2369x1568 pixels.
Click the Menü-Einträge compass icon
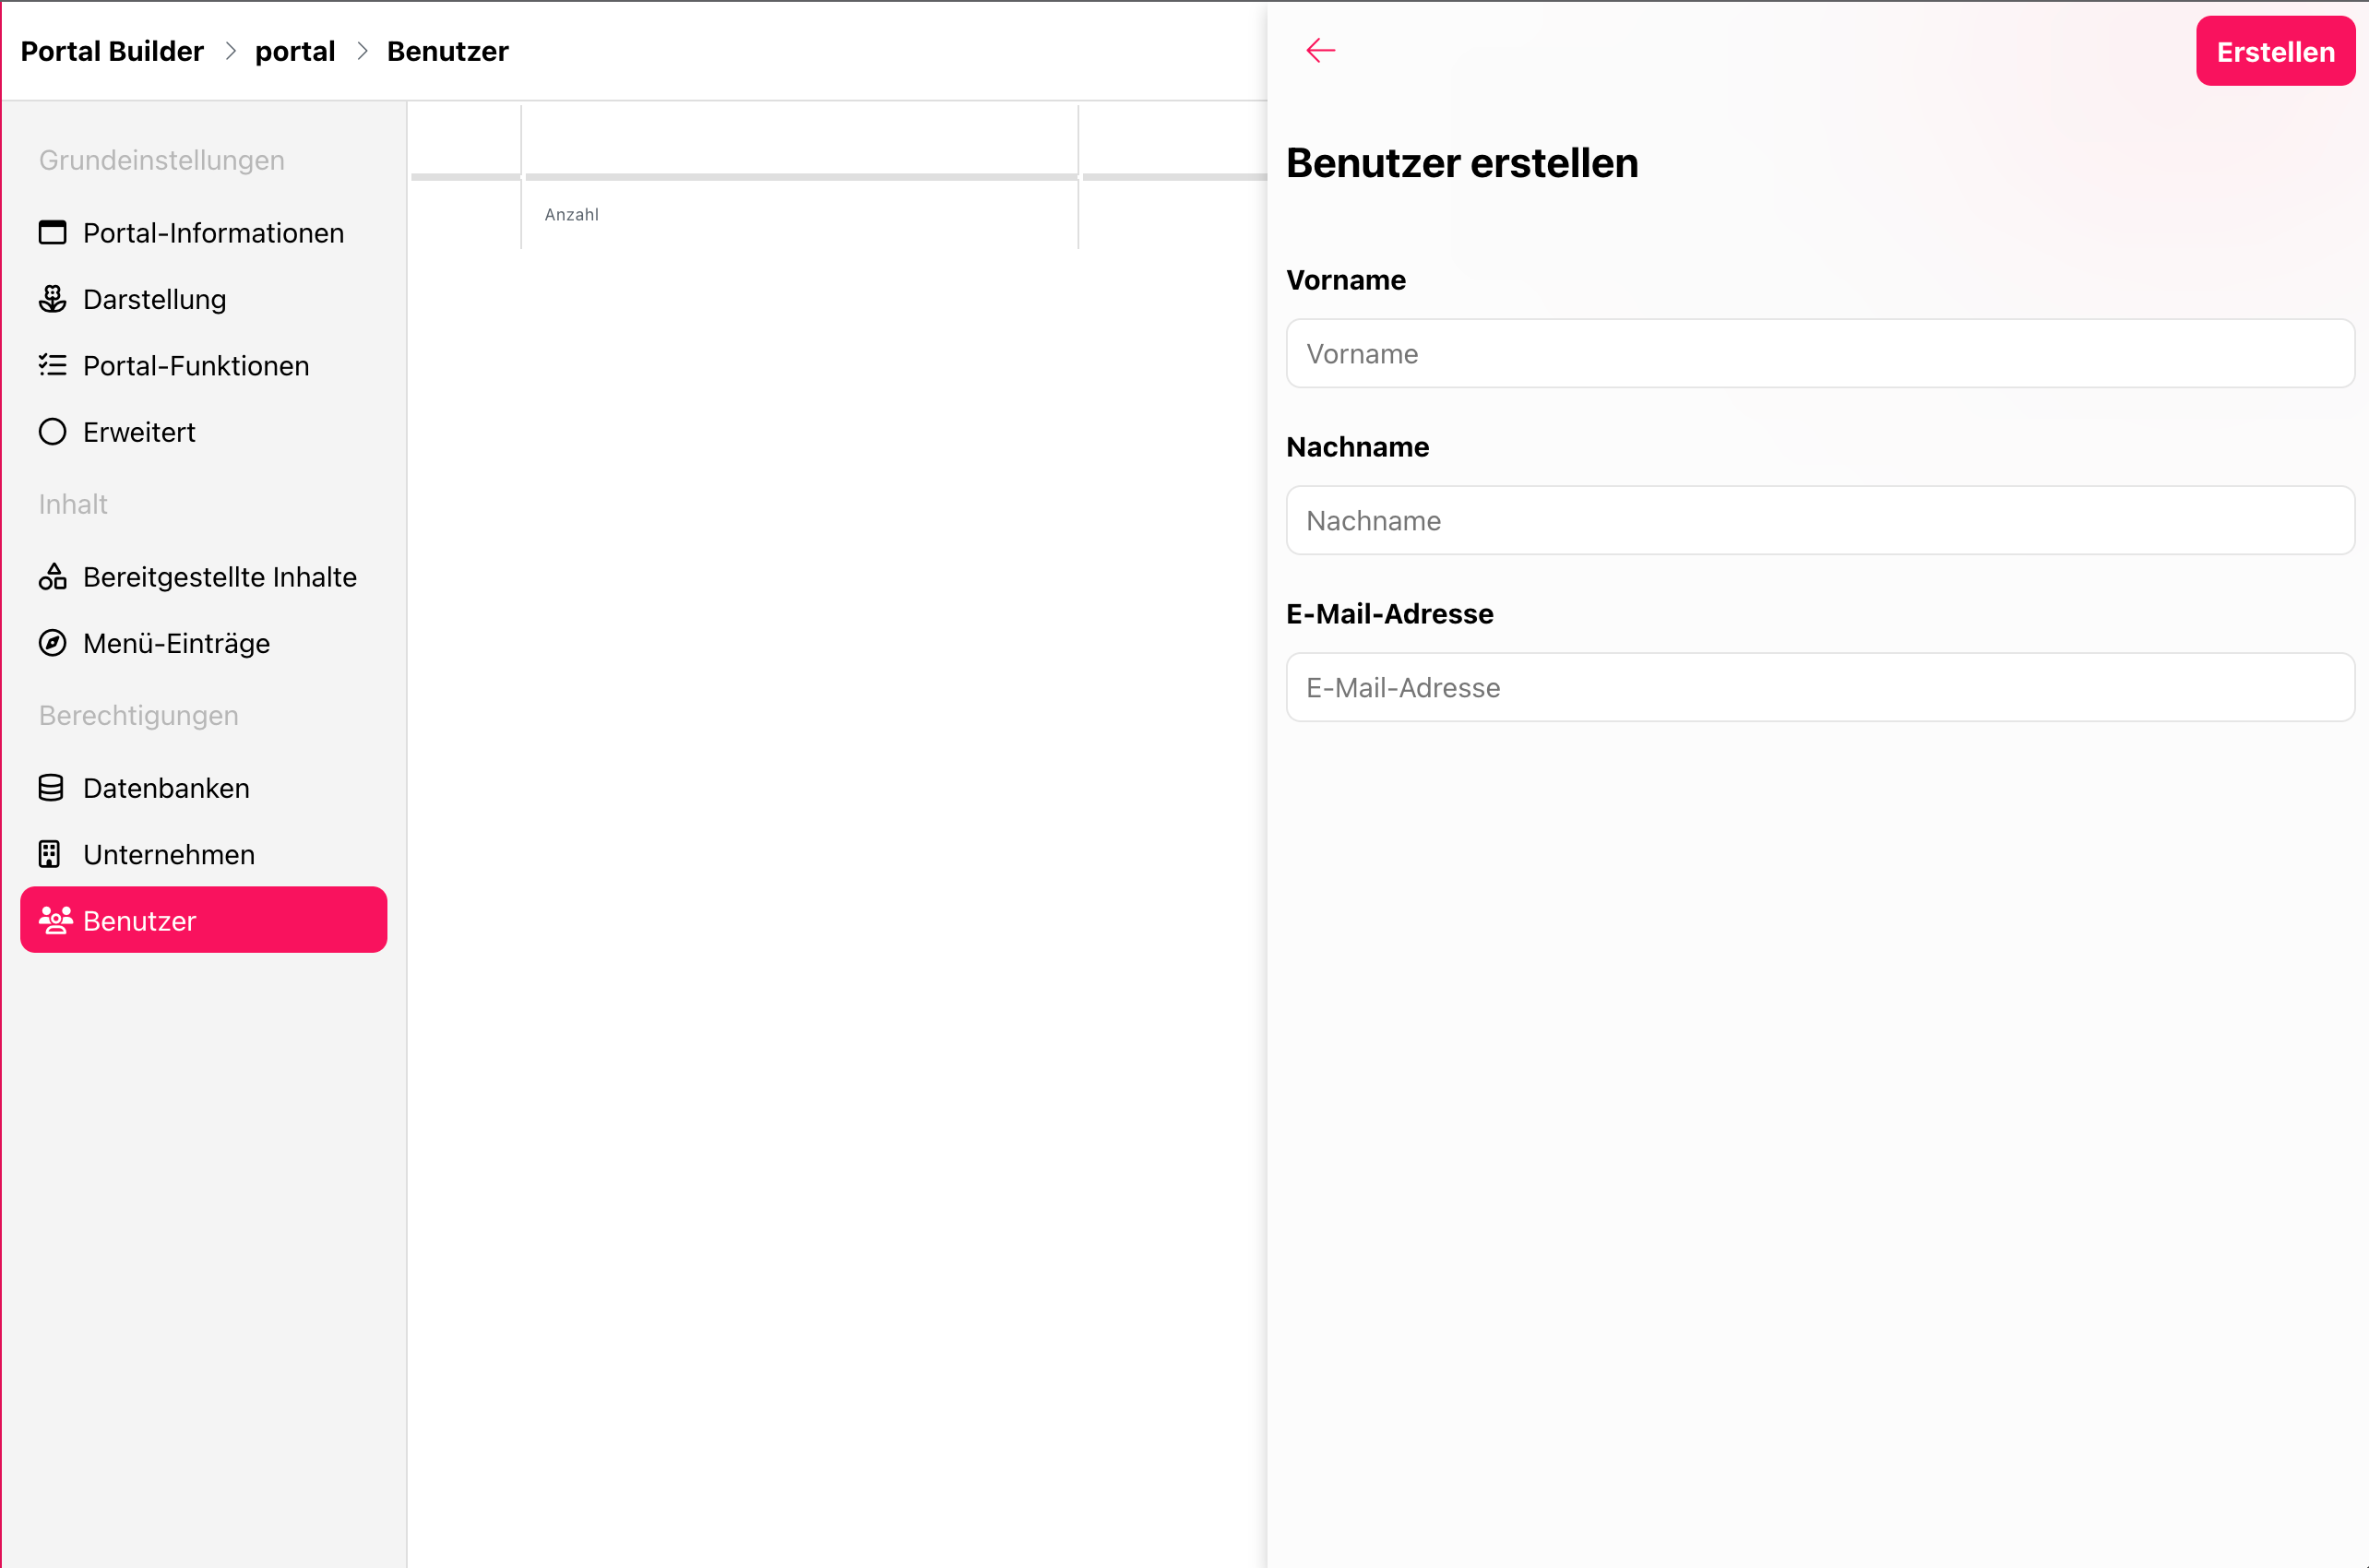click(52, 643)
